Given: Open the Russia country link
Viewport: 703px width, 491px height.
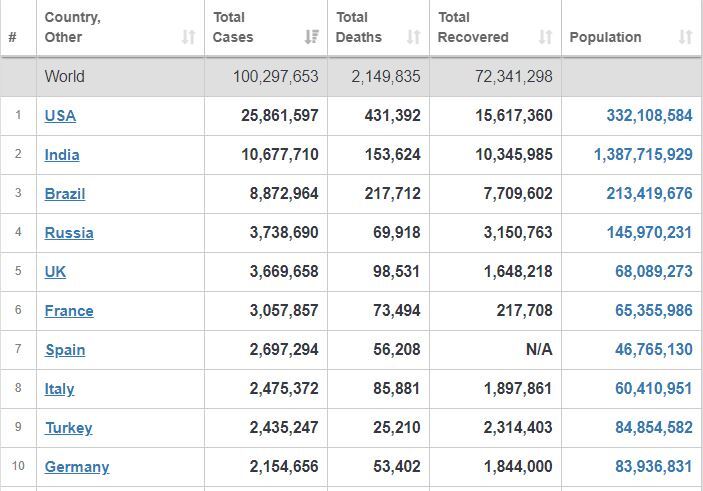Looking at the screenshot, I should [x=69, y=233].
